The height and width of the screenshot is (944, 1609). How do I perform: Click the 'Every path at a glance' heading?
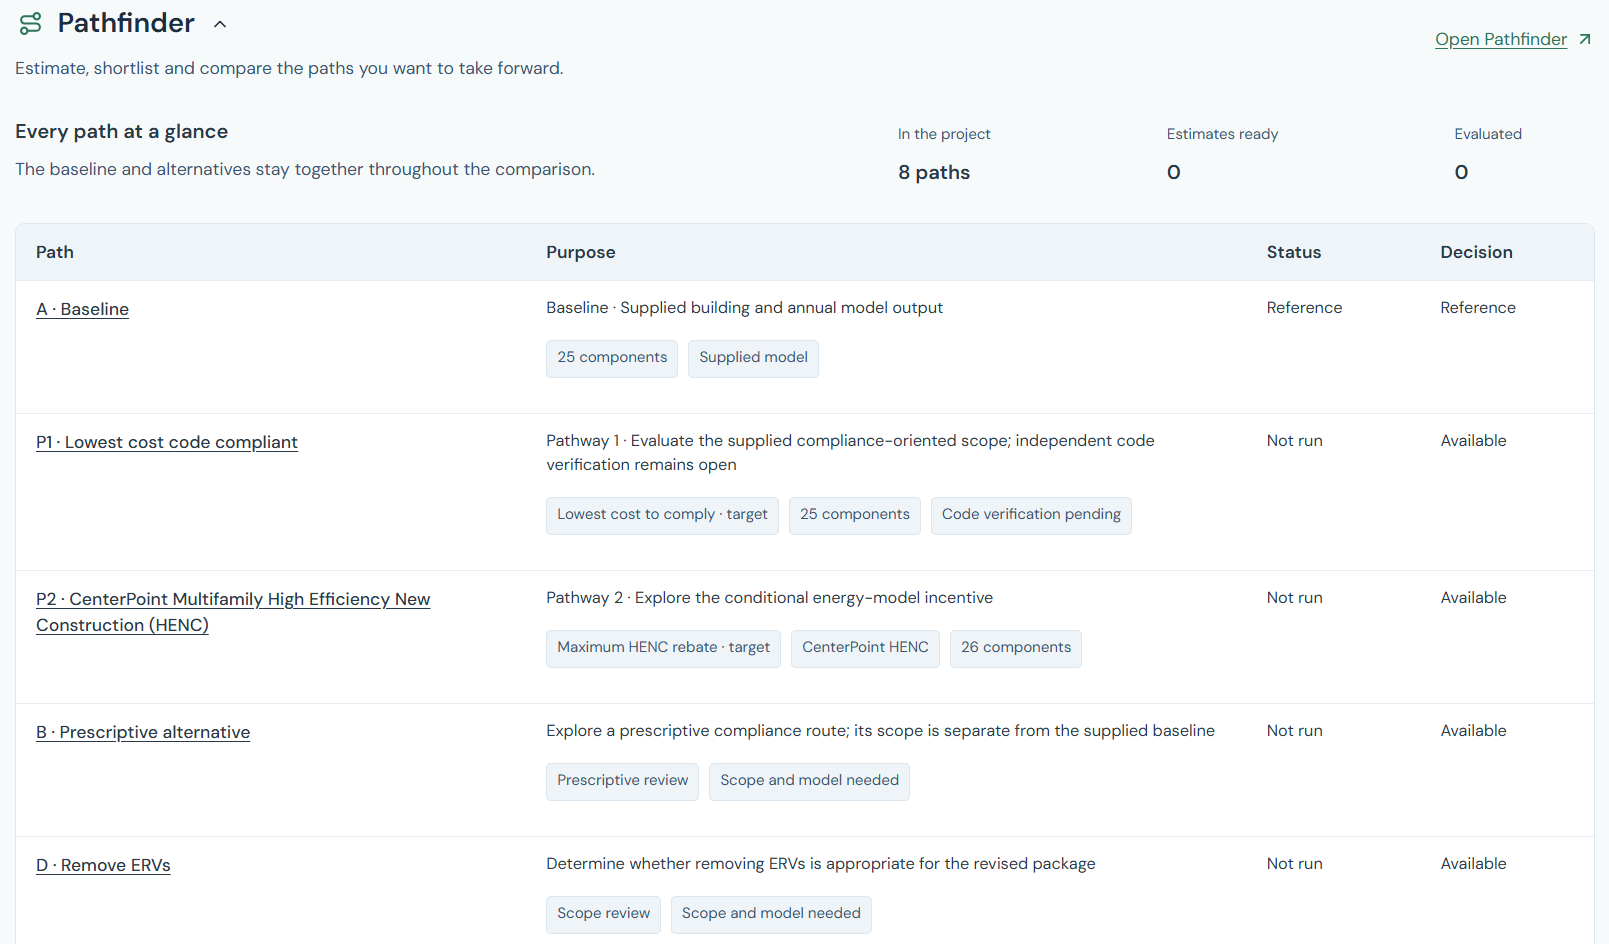point(122,131)
